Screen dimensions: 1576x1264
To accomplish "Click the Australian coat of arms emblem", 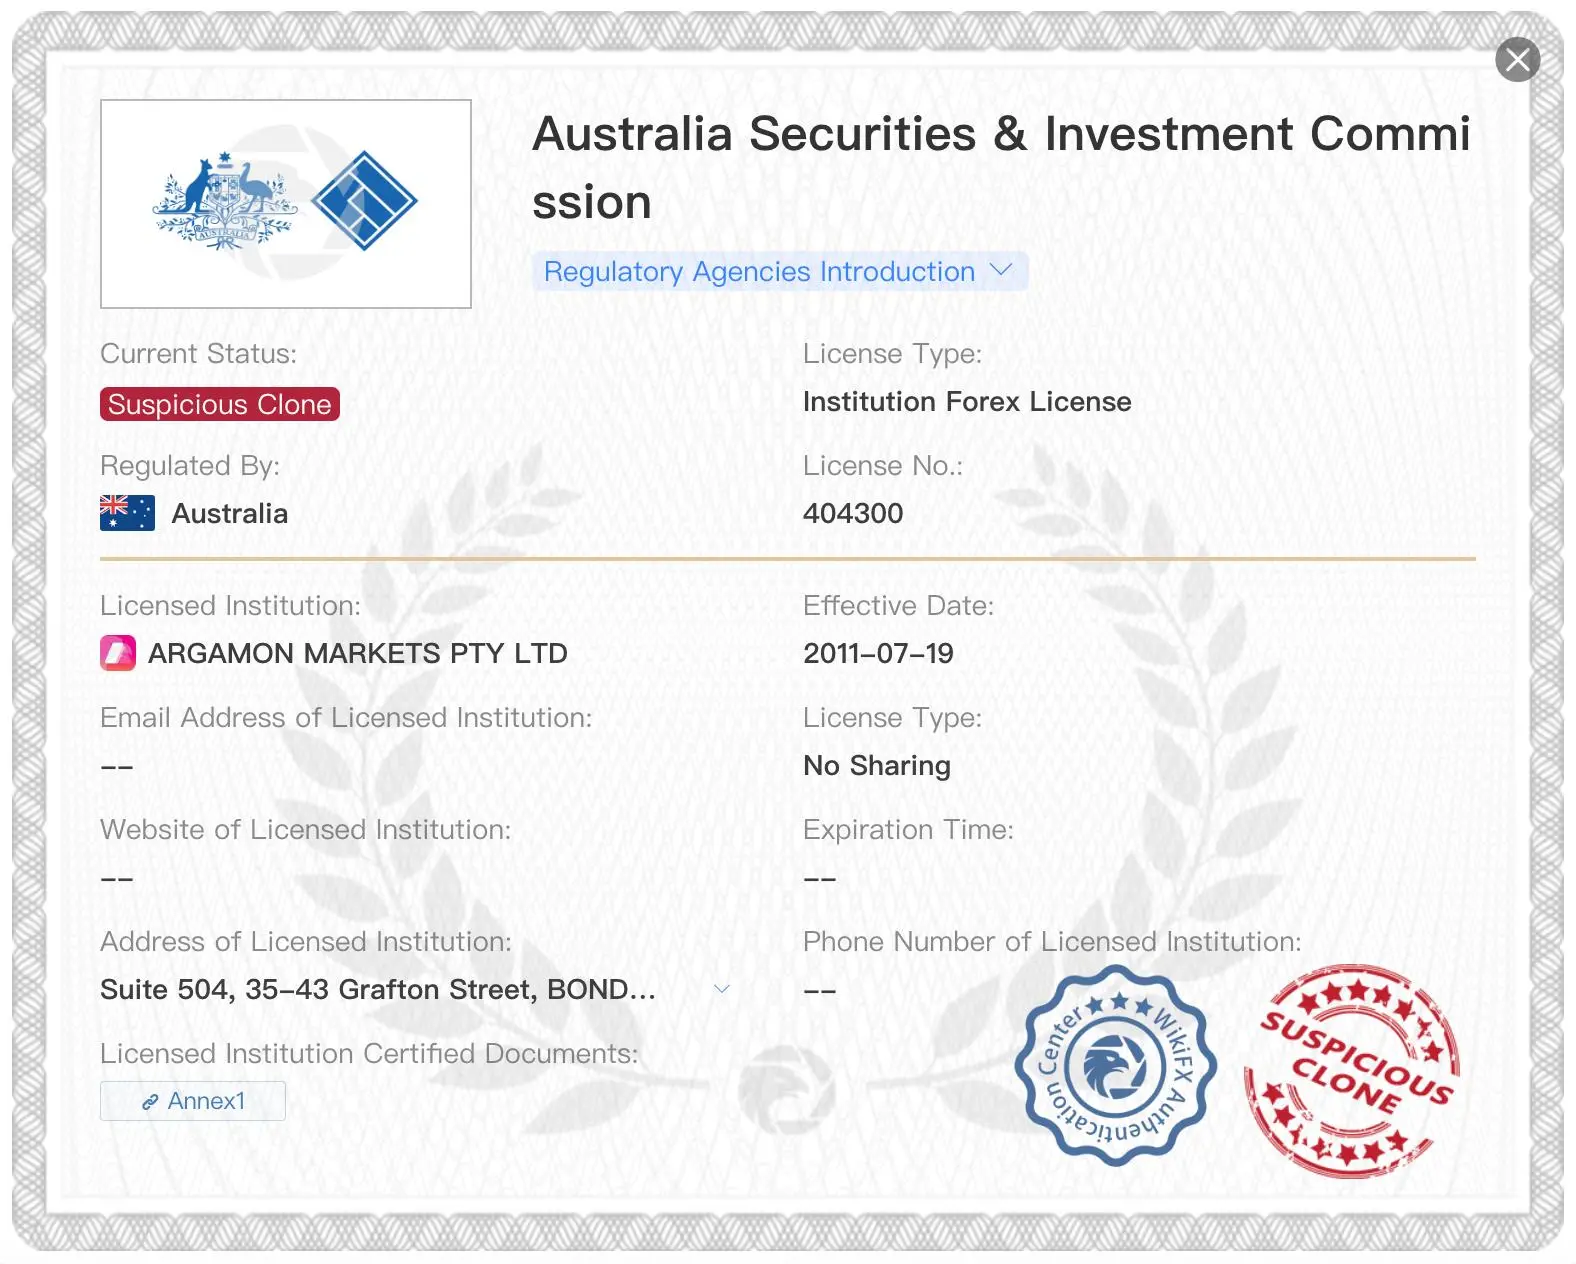I will [225, 200].
